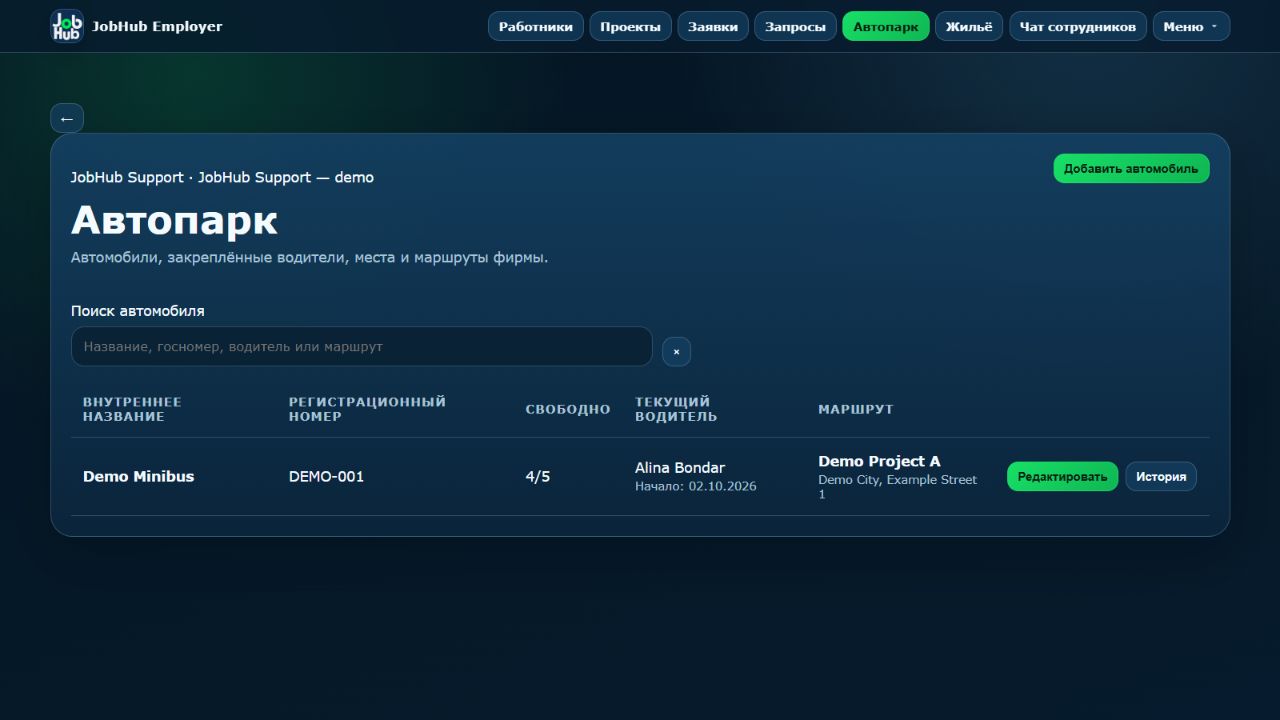Switch to the Проекты tab
Screen dimensions: 1280x720
click(630, 26)
